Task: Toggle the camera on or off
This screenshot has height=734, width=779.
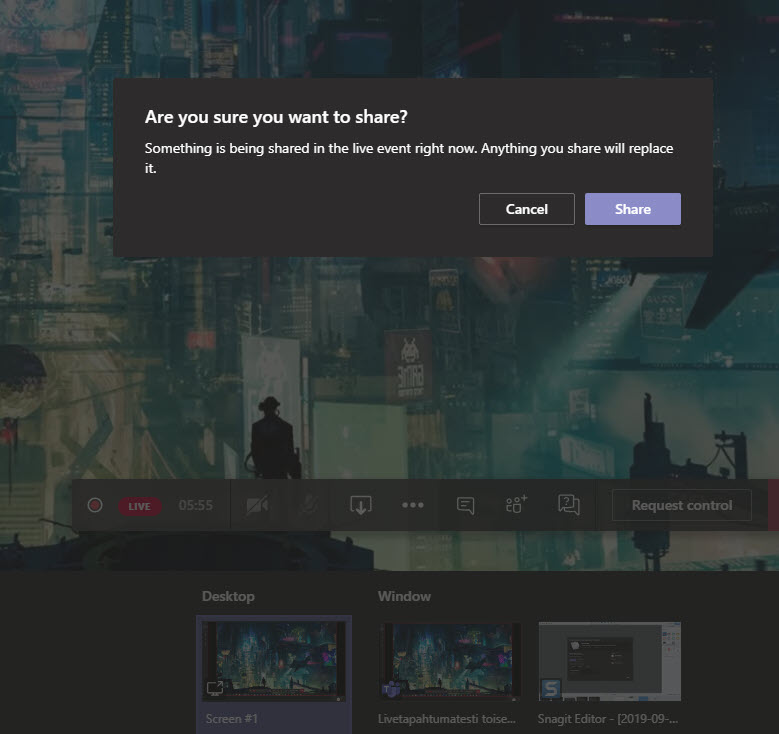Action: (257, 506)
